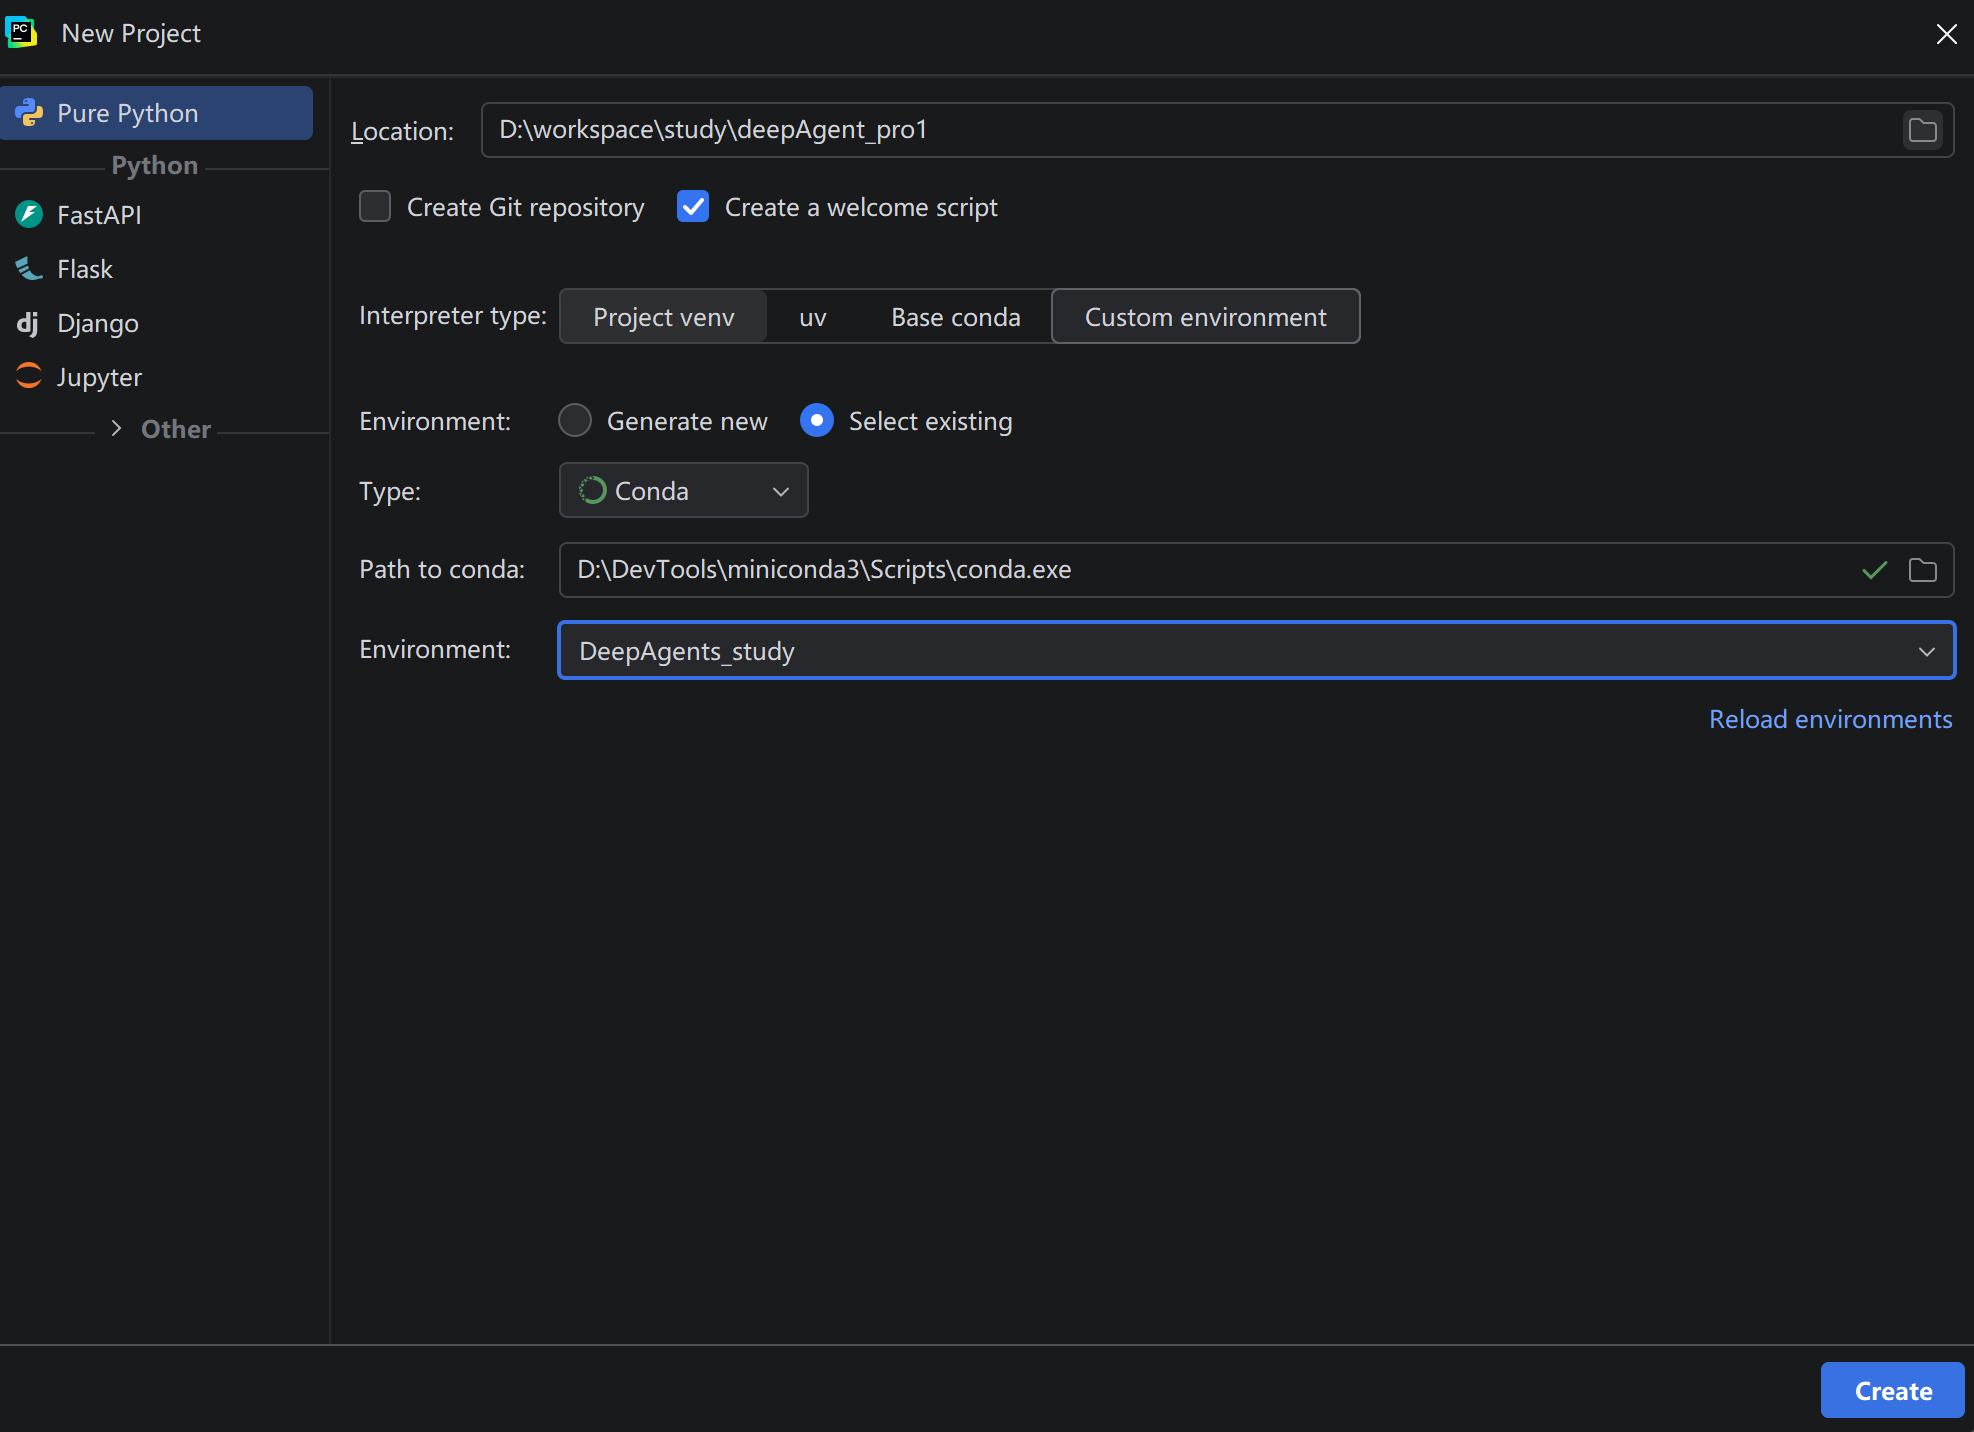Click the Pure Python project type icon

click(x=29, y=113)
